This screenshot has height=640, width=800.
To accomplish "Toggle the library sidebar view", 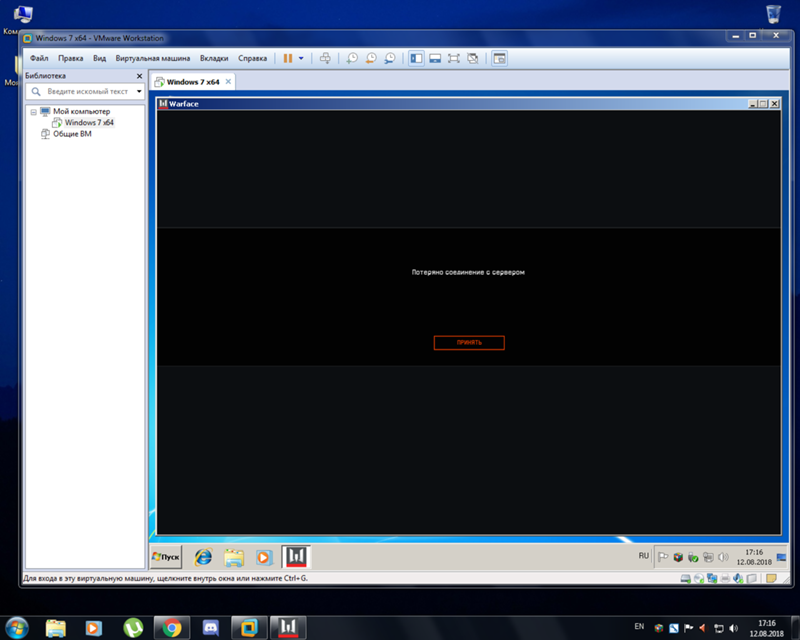I will coord(416,58).
